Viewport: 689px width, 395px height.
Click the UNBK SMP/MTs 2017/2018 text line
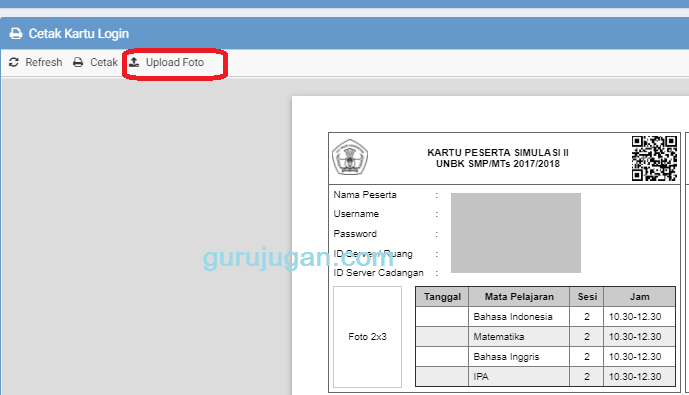498,164
